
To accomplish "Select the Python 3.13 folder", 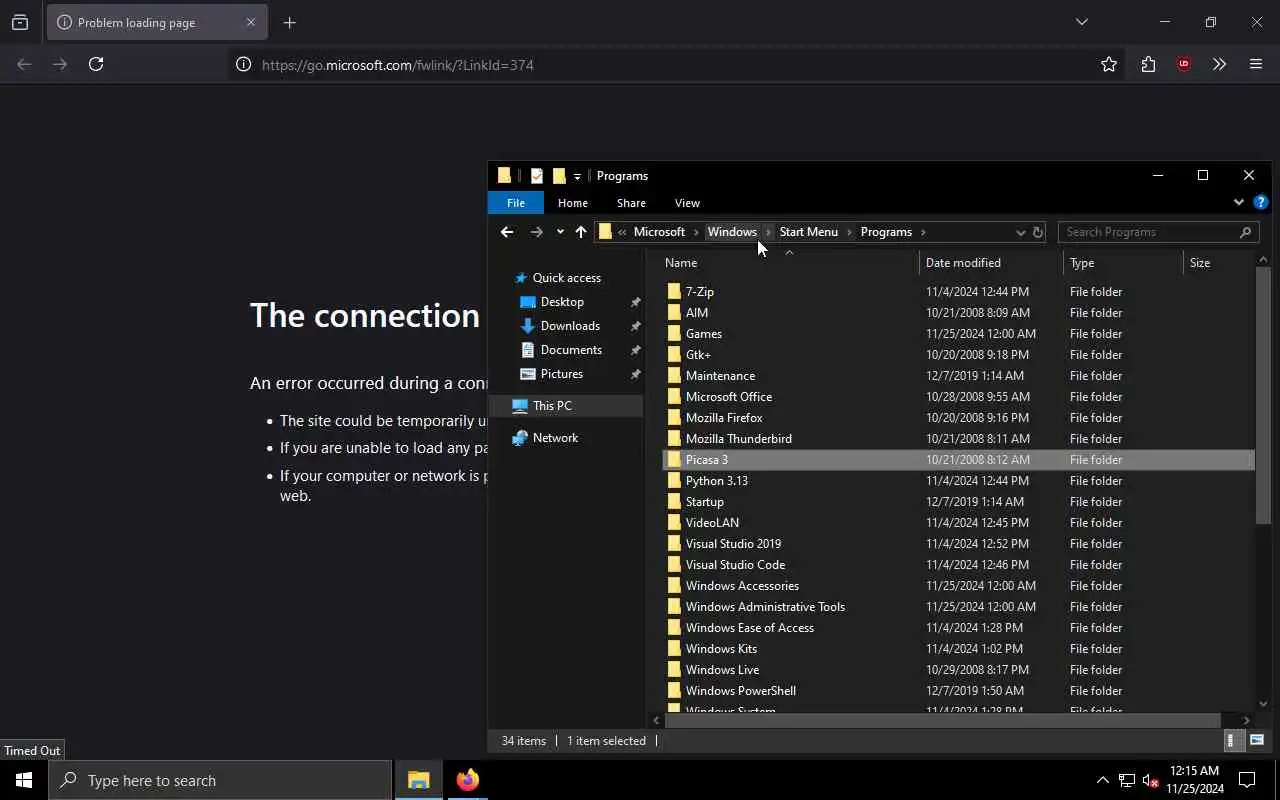I will pos(958,481).
